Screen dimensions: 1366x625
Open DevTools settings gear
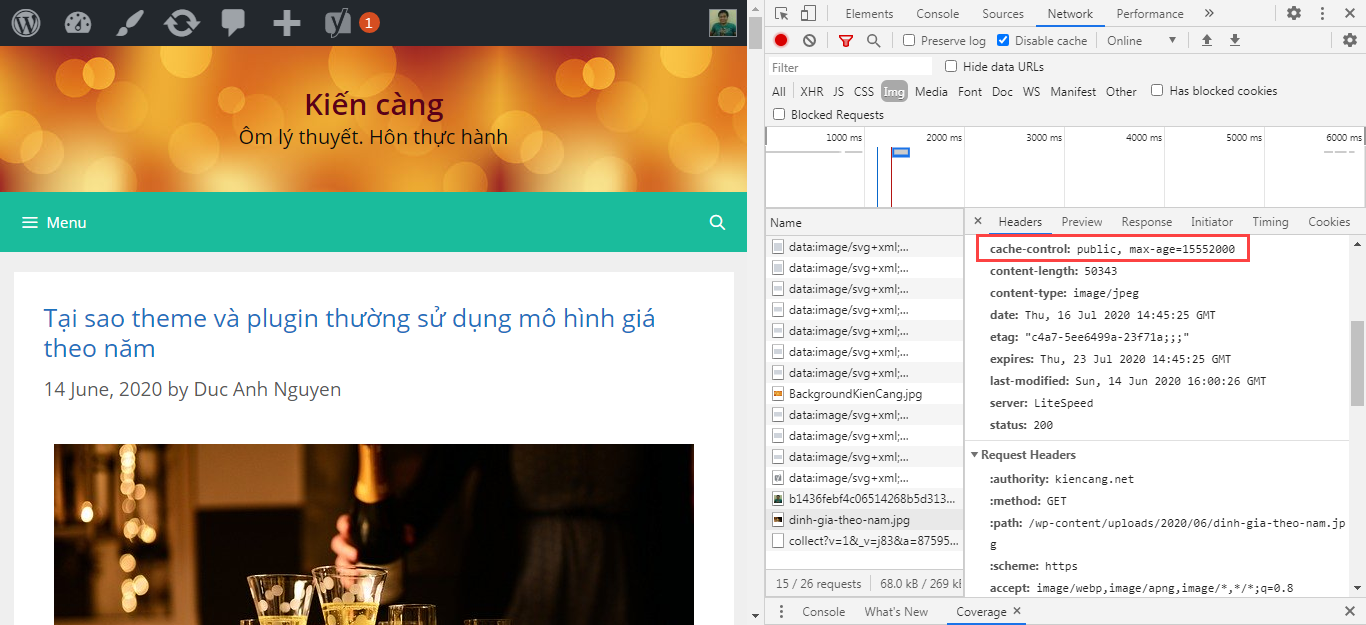tap(1294, 13)
